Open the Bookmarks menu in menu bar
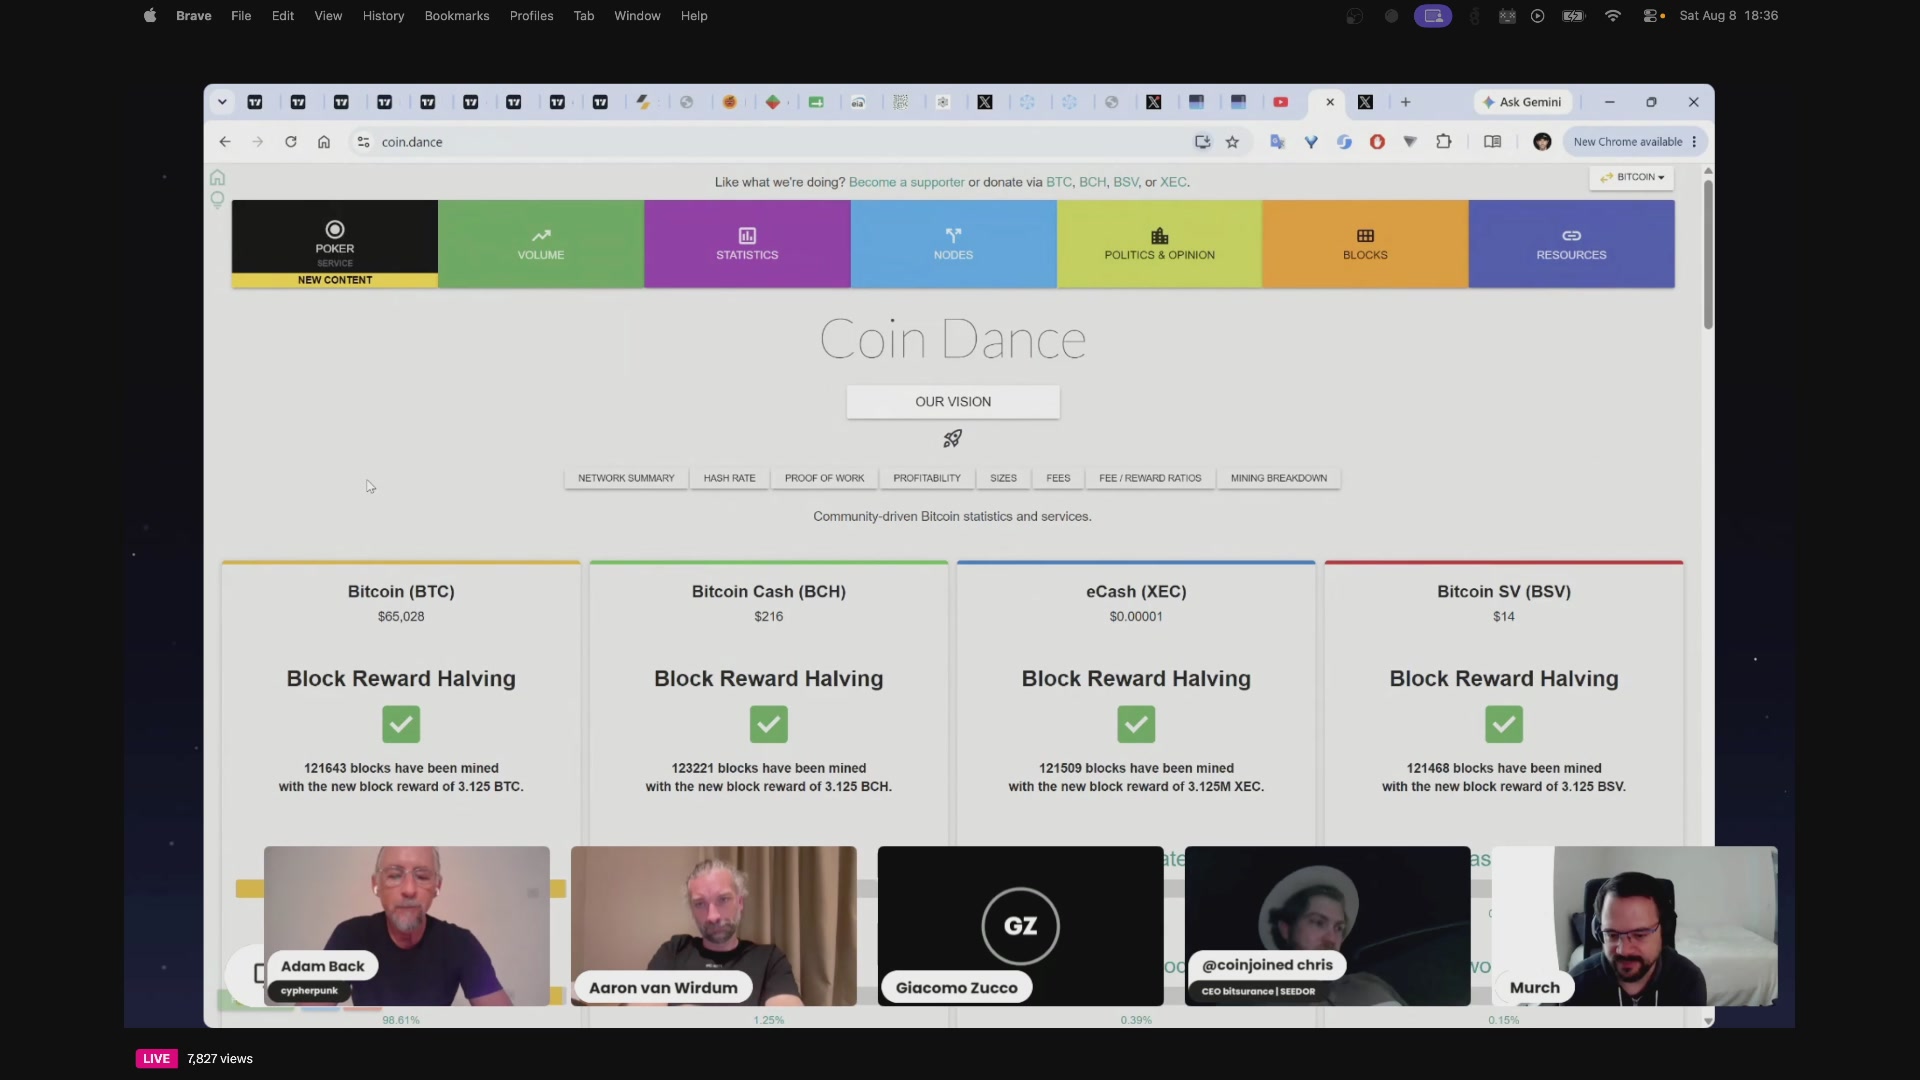 click(x=457, y=16)
